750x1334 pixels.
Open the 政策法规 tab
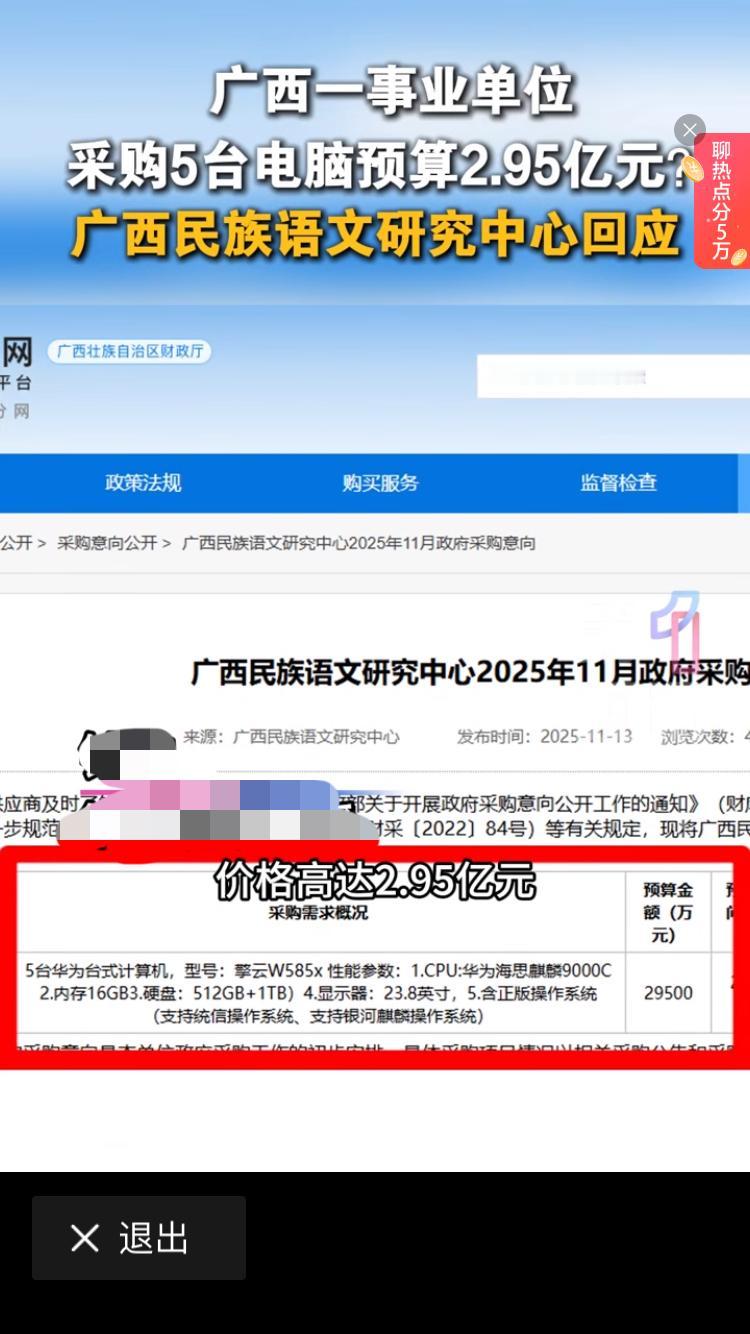(x=143, y=483)
